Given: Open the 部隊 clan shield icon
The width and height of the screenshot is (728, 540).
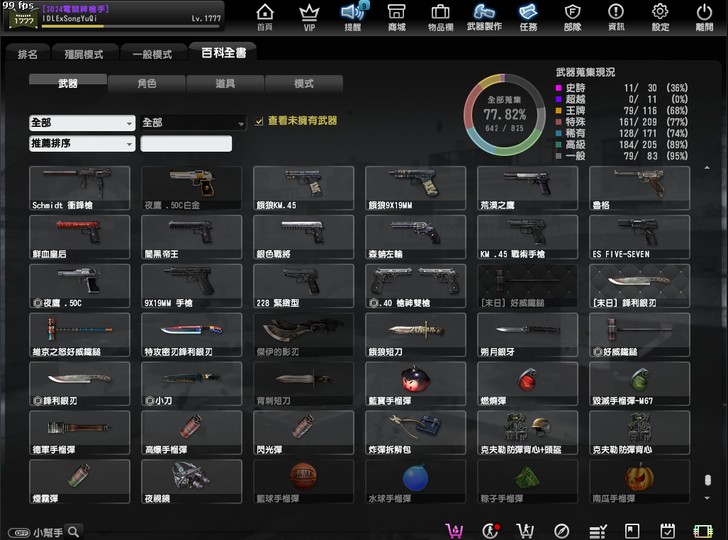Looking at the screenshot, I should point(572,17).
